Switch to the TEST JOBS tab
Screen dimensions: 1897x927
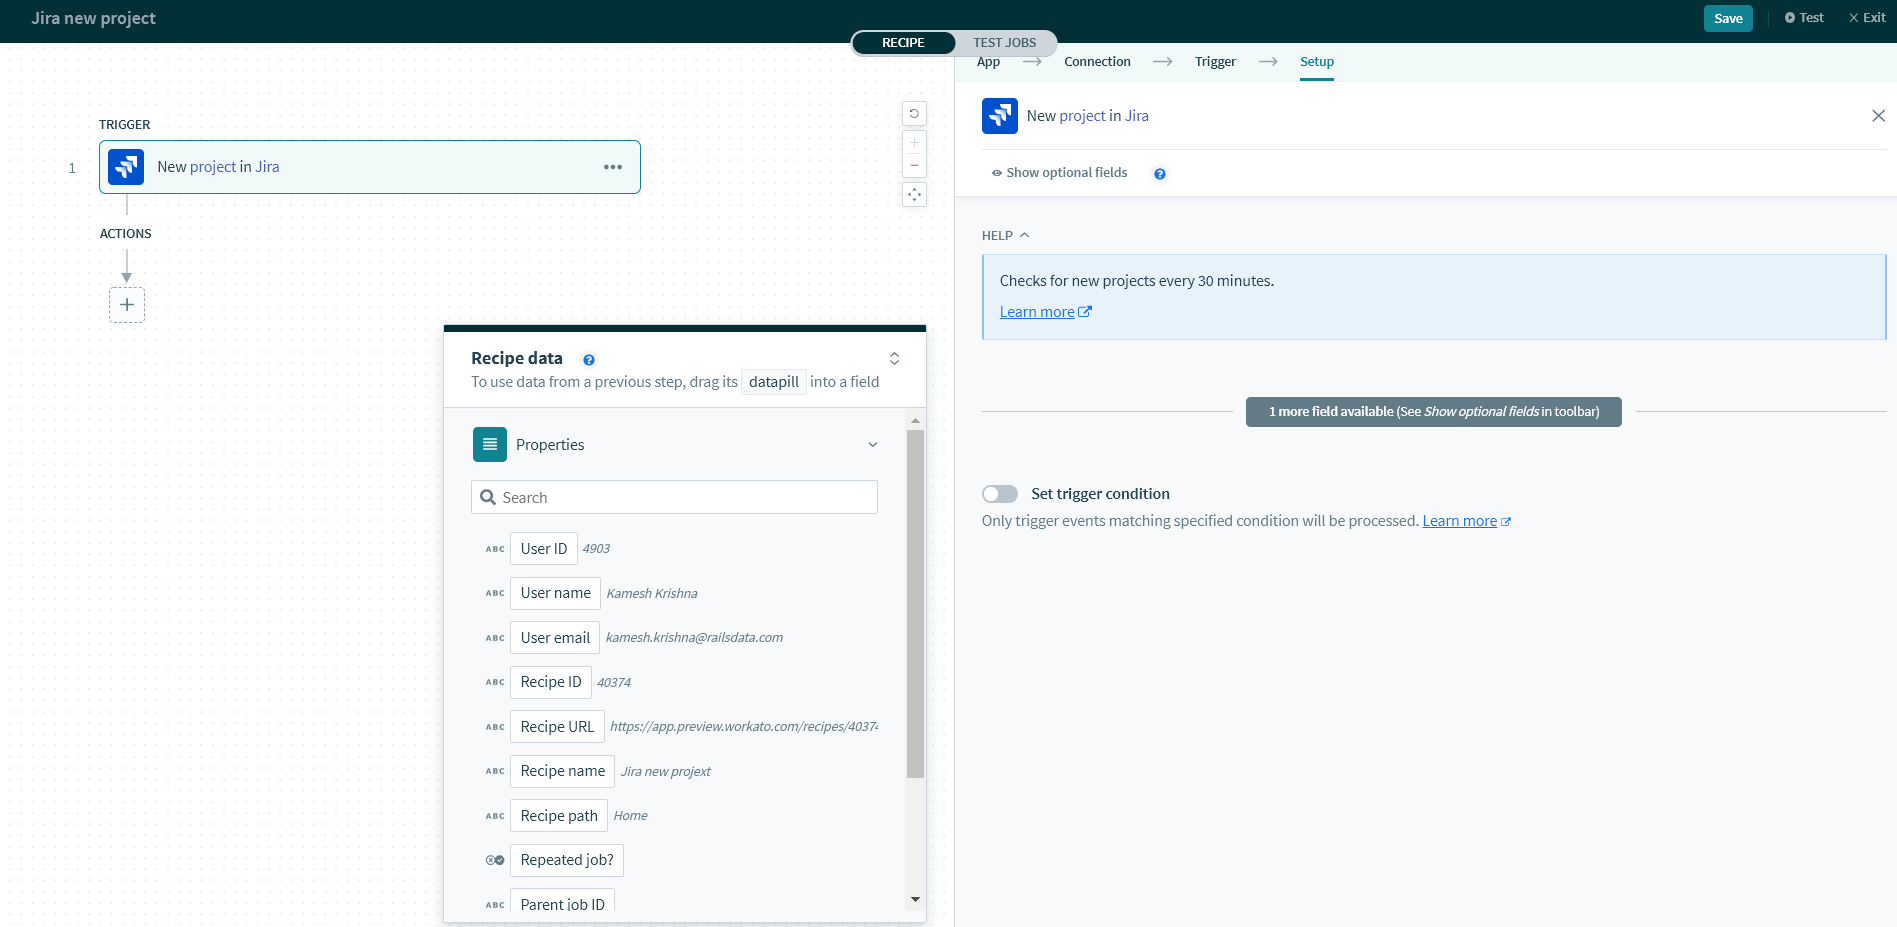pos(1004,43)
